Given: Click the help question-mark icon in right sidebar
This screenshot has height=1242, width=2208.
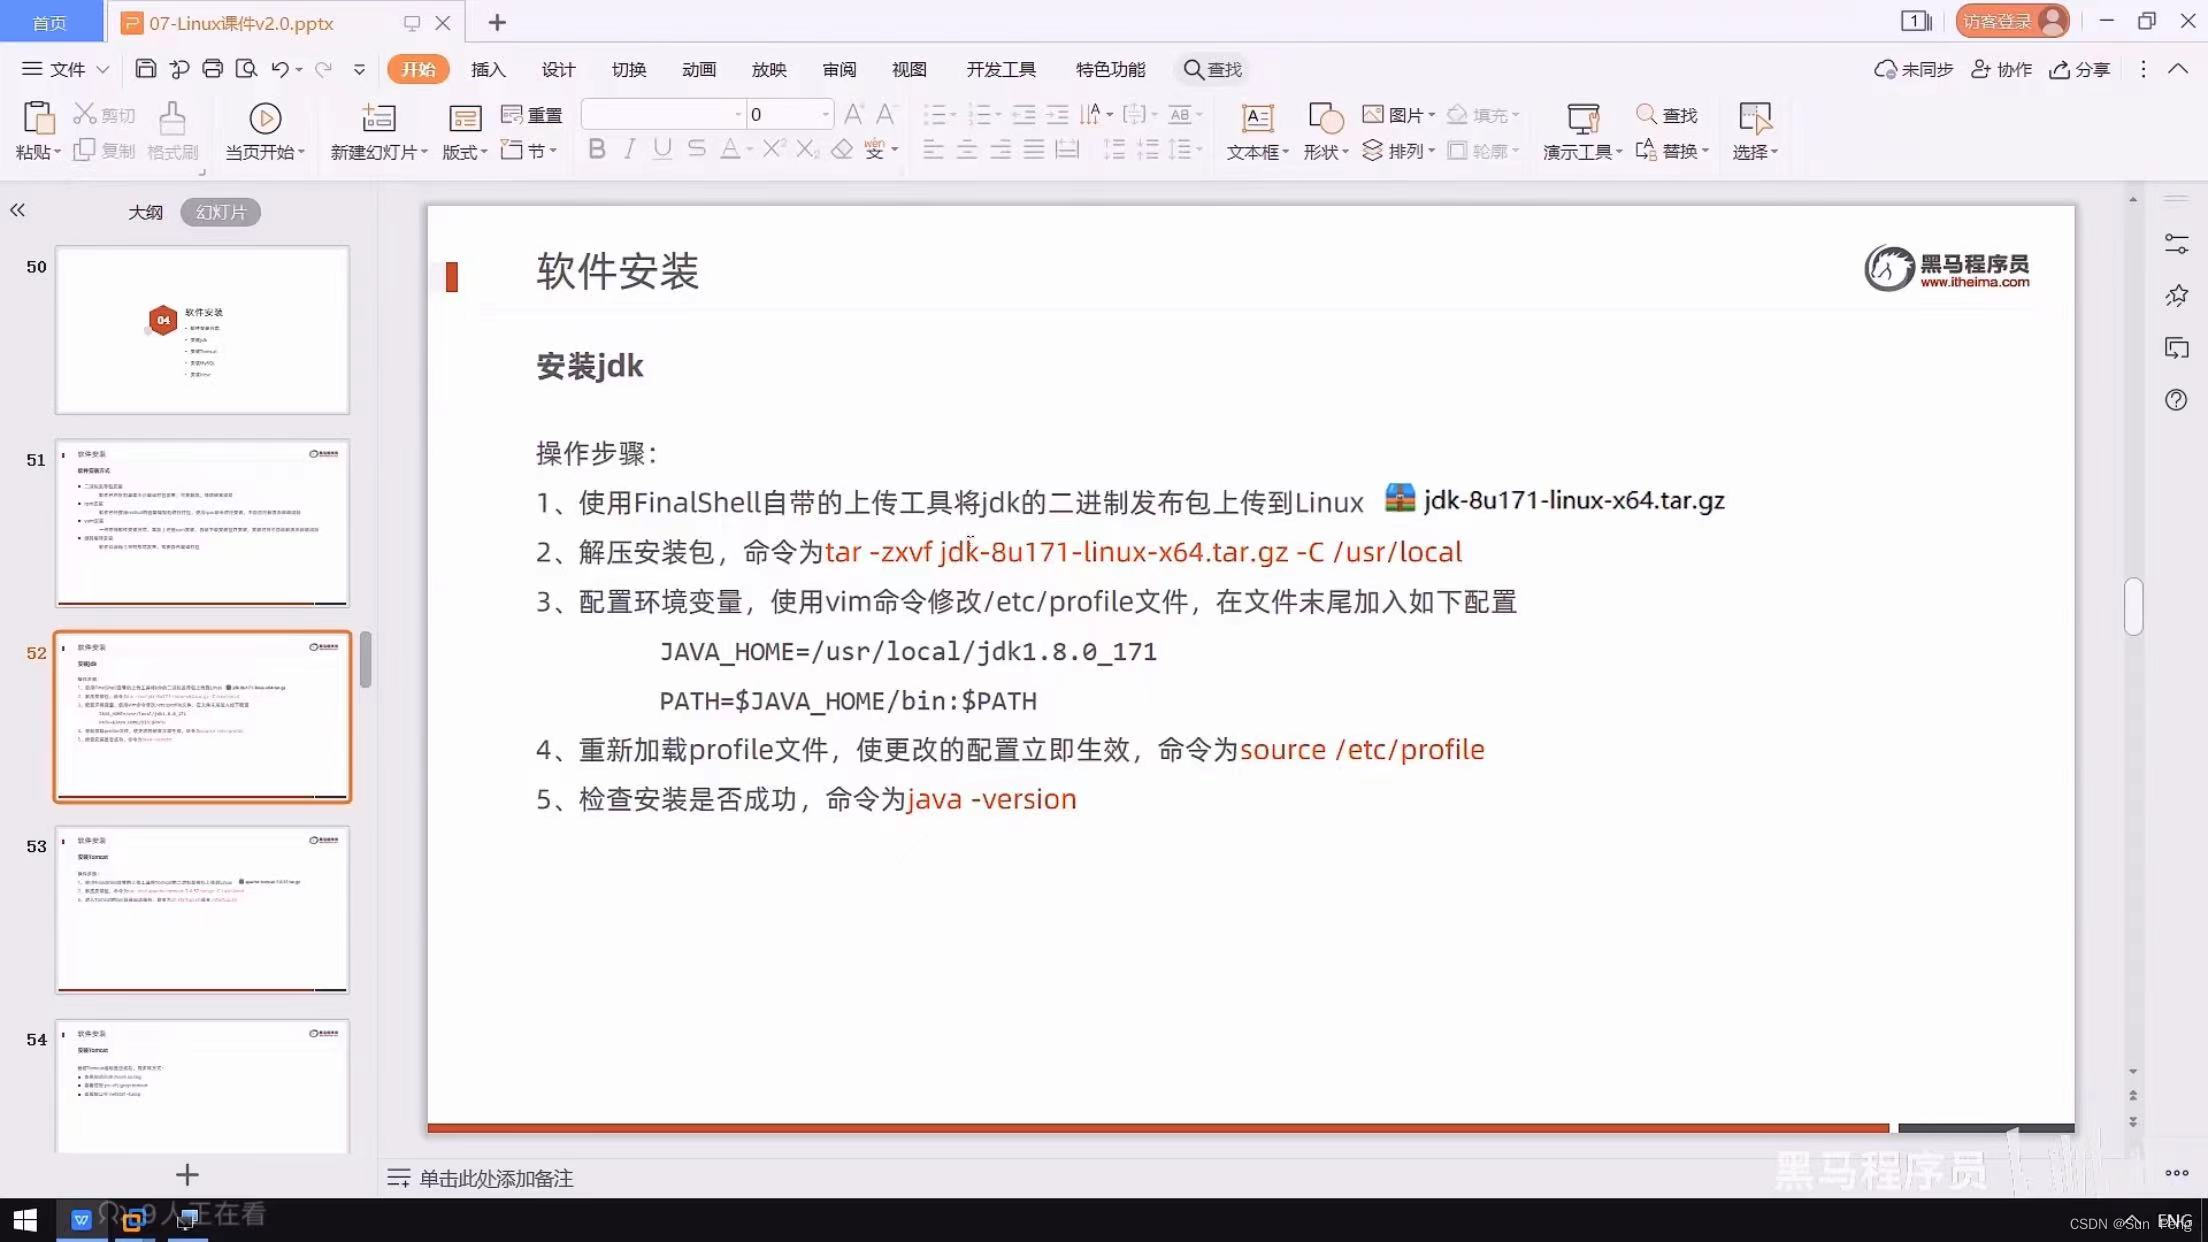Looking at the screenshot, I should (2176, 400).
